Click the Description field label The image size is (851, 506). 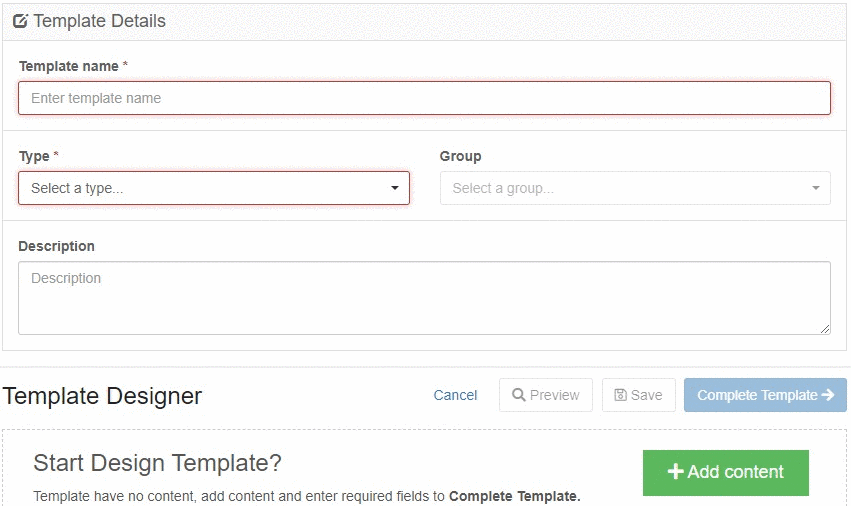click(56, 246)
